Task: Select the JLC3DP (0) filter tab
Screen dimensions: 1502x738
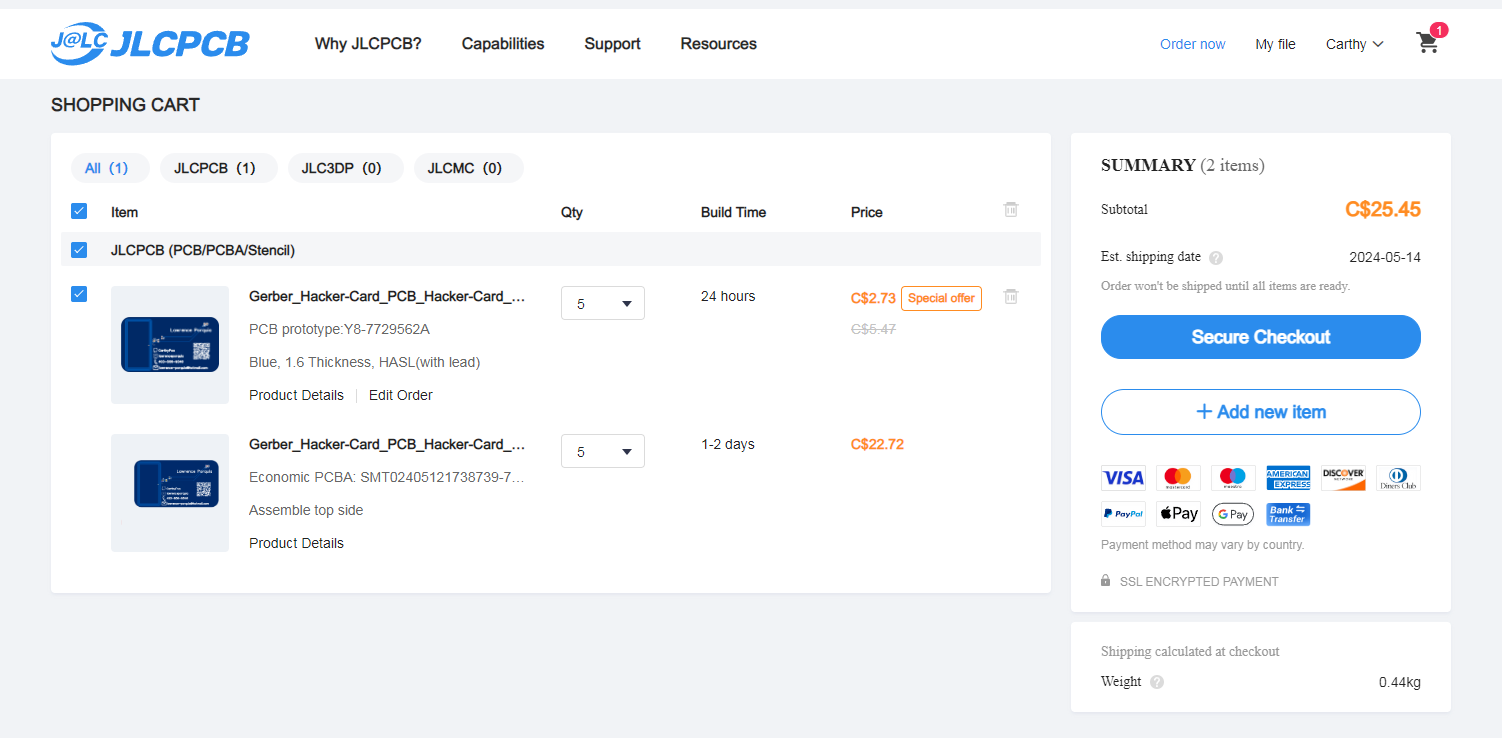Action: tap(345, 168)
